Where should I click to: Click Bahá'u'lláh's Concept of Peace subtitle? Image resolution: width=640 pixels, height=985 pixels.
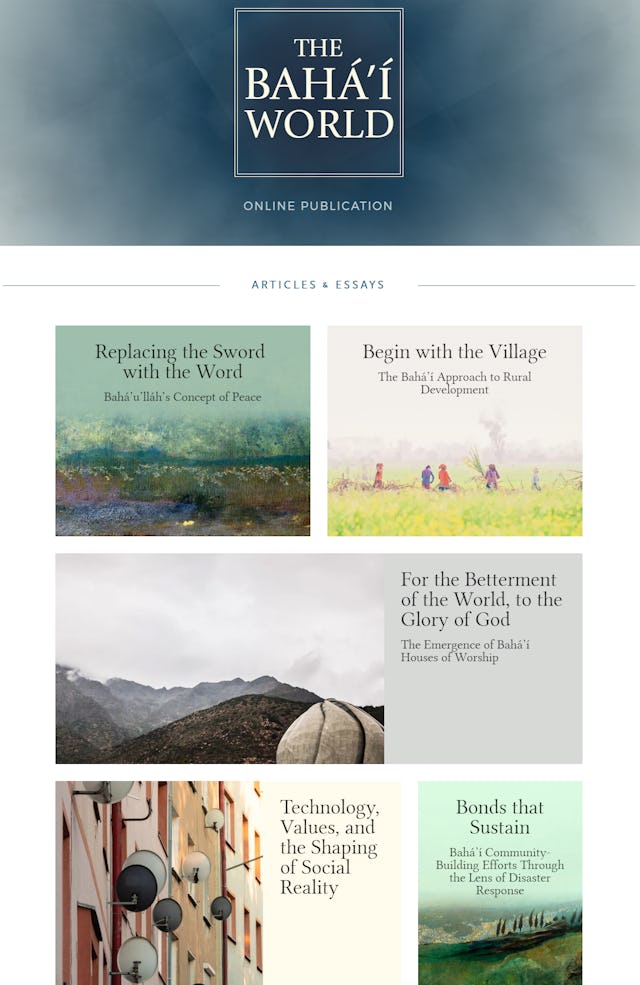click(x=183, y=397)
